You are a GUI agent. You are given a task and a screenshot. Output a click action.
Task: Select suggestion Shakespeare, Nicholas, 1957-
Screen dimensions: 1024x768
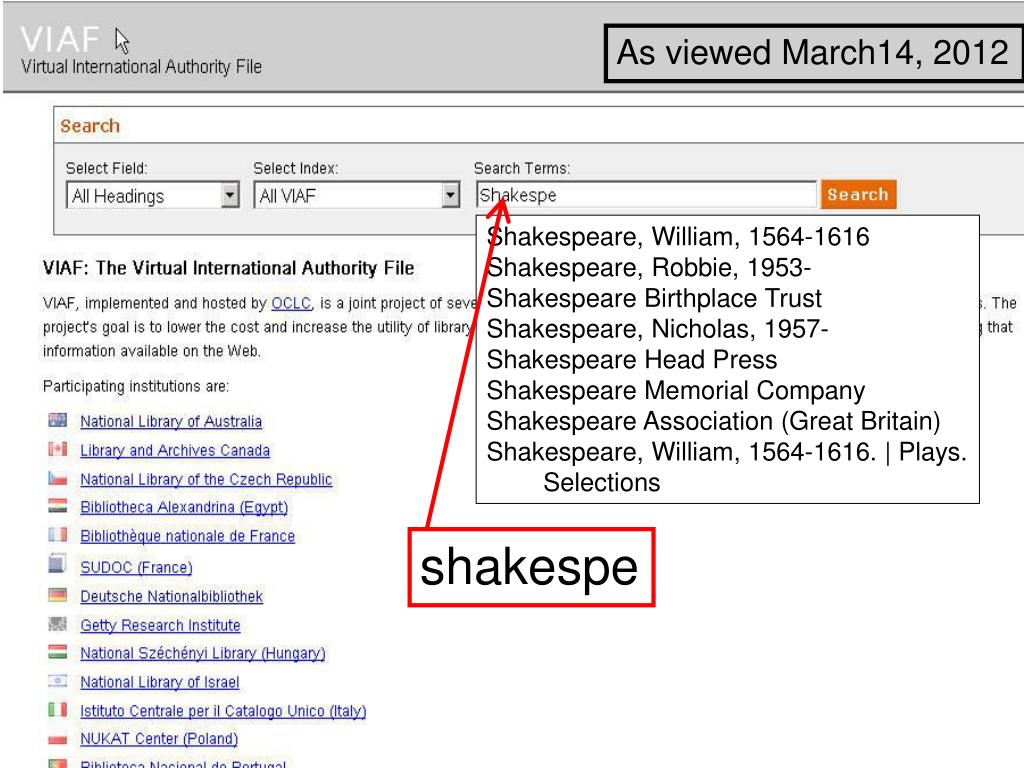pos(657,328)
